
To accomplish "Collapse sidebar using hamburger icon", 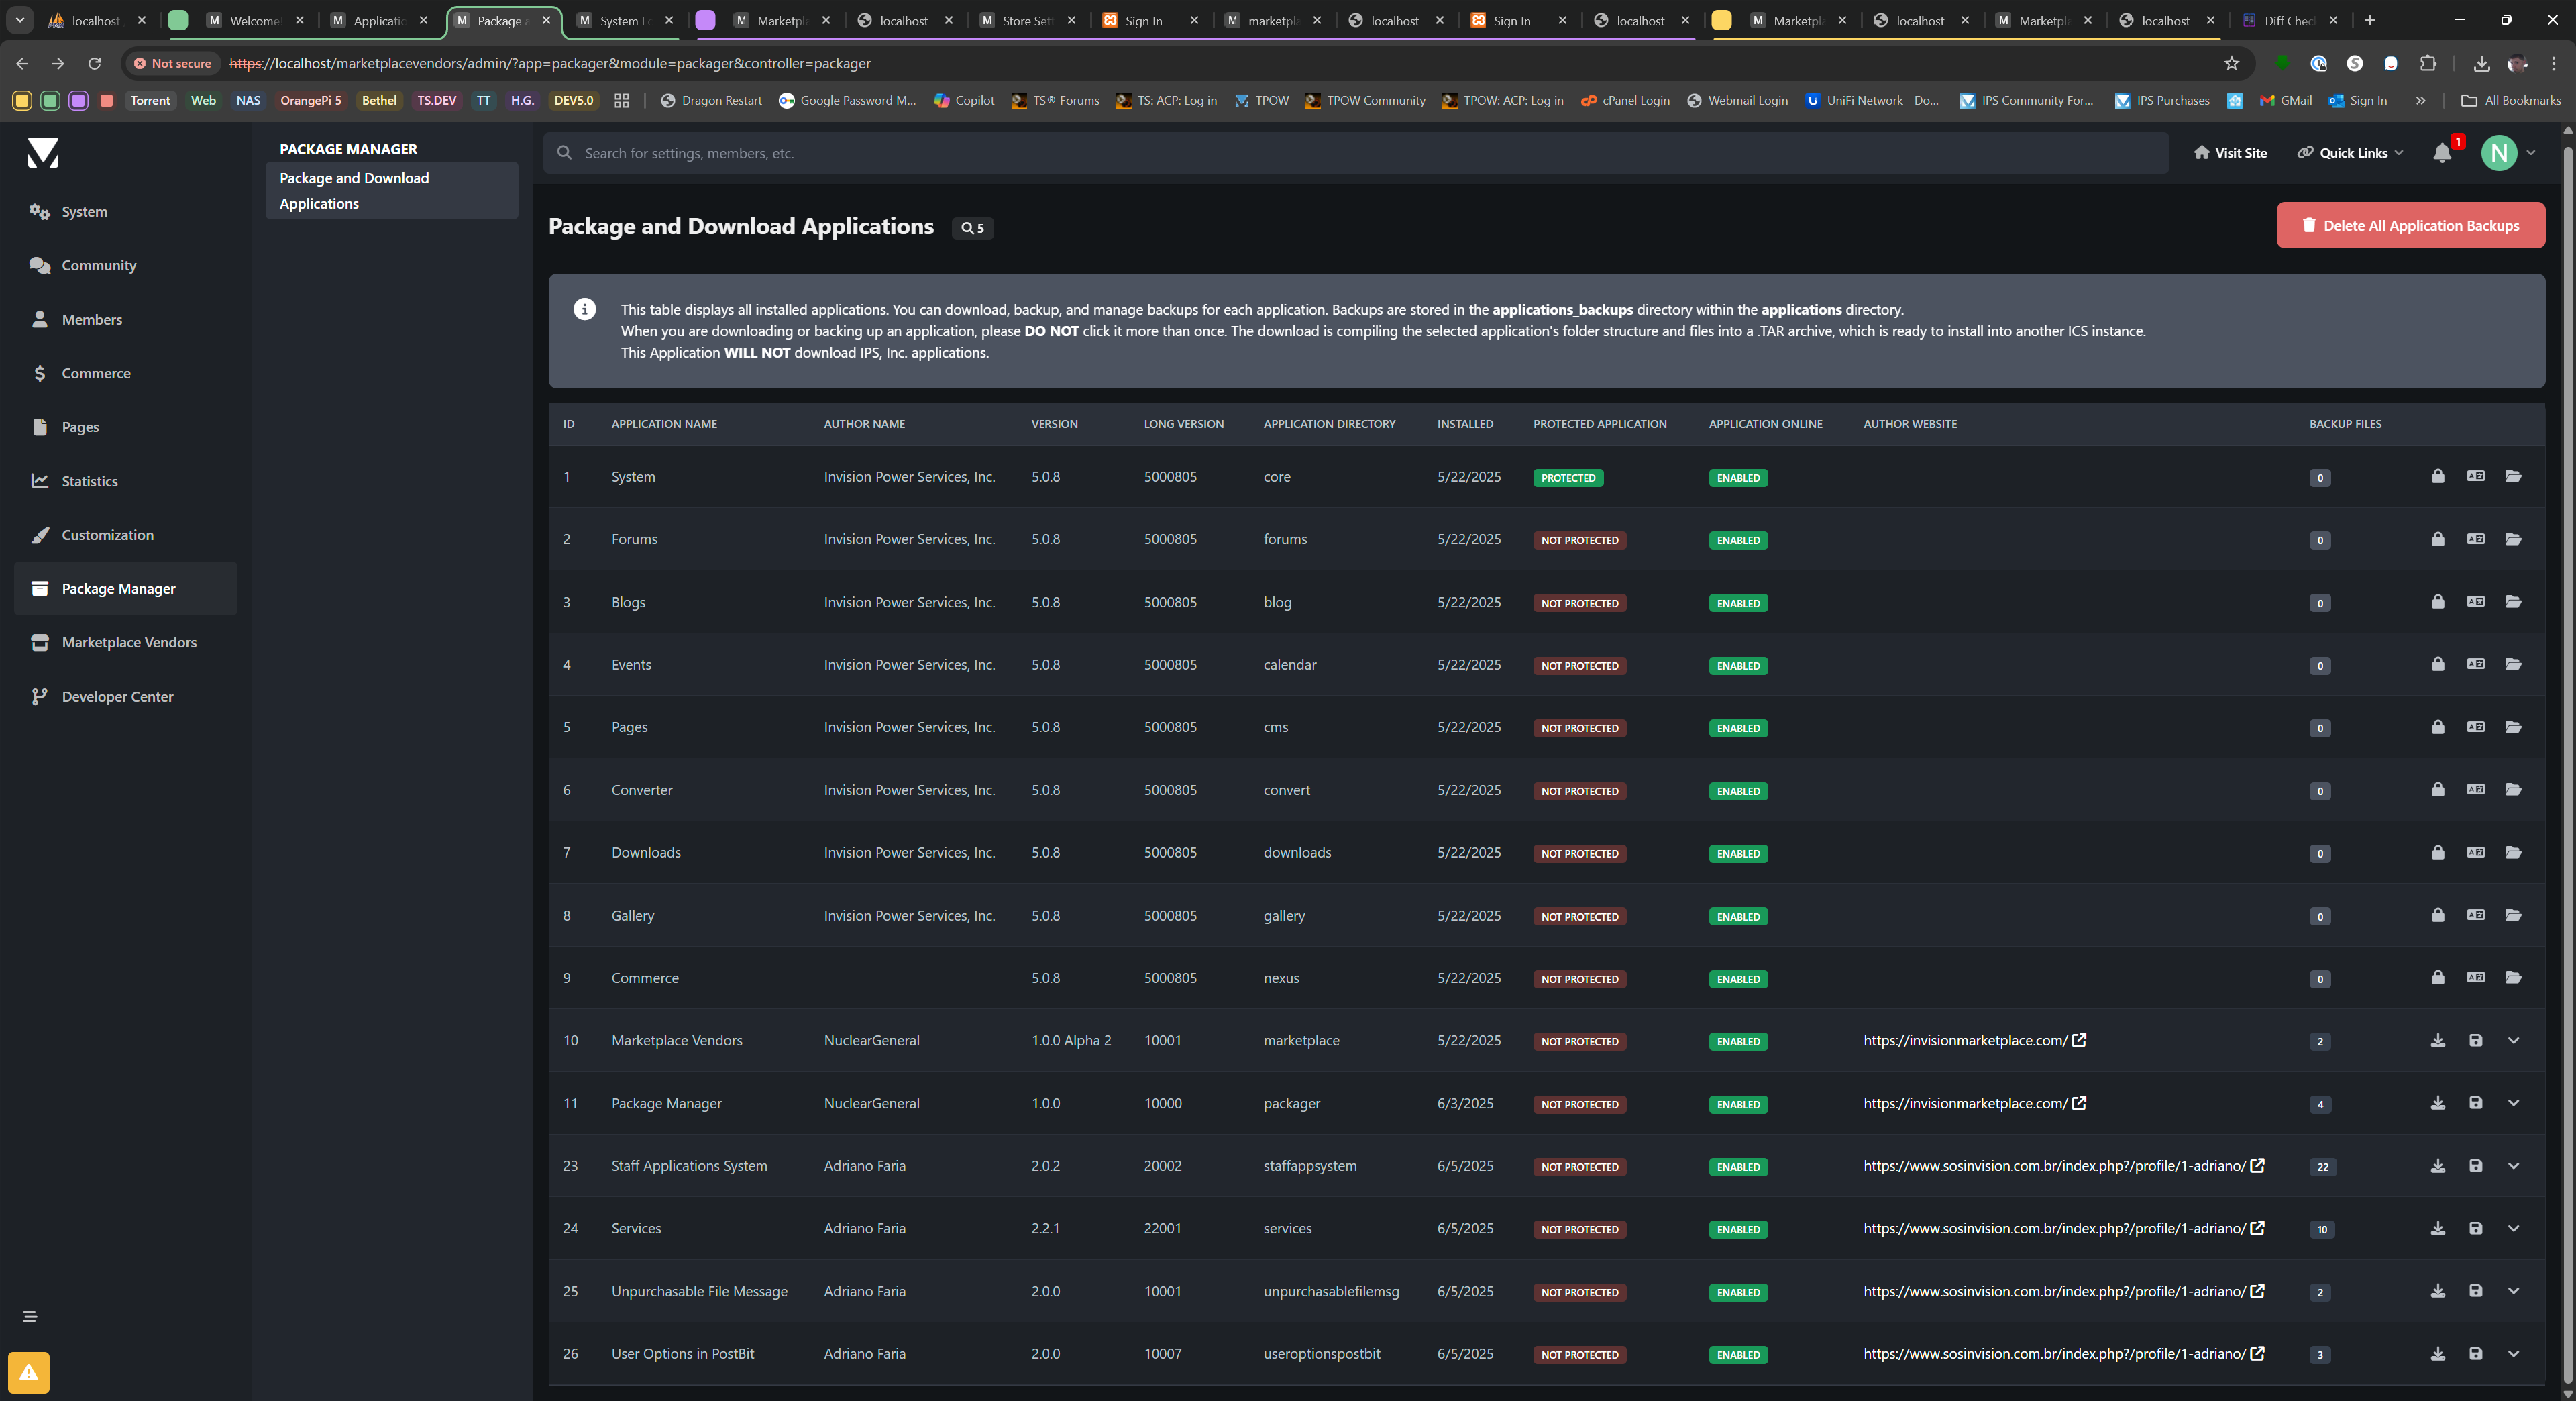I will coord(30,1316).
